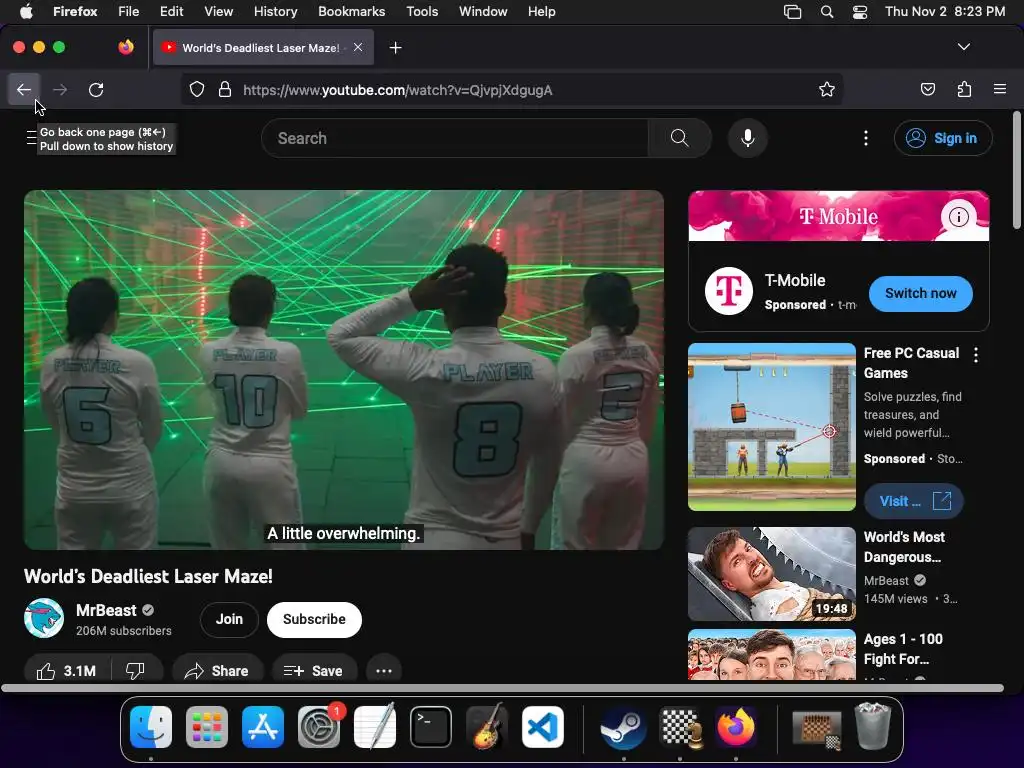Click the address bar URL
1024x768 pixels.
pyautogui.click(x=397, y=90)
